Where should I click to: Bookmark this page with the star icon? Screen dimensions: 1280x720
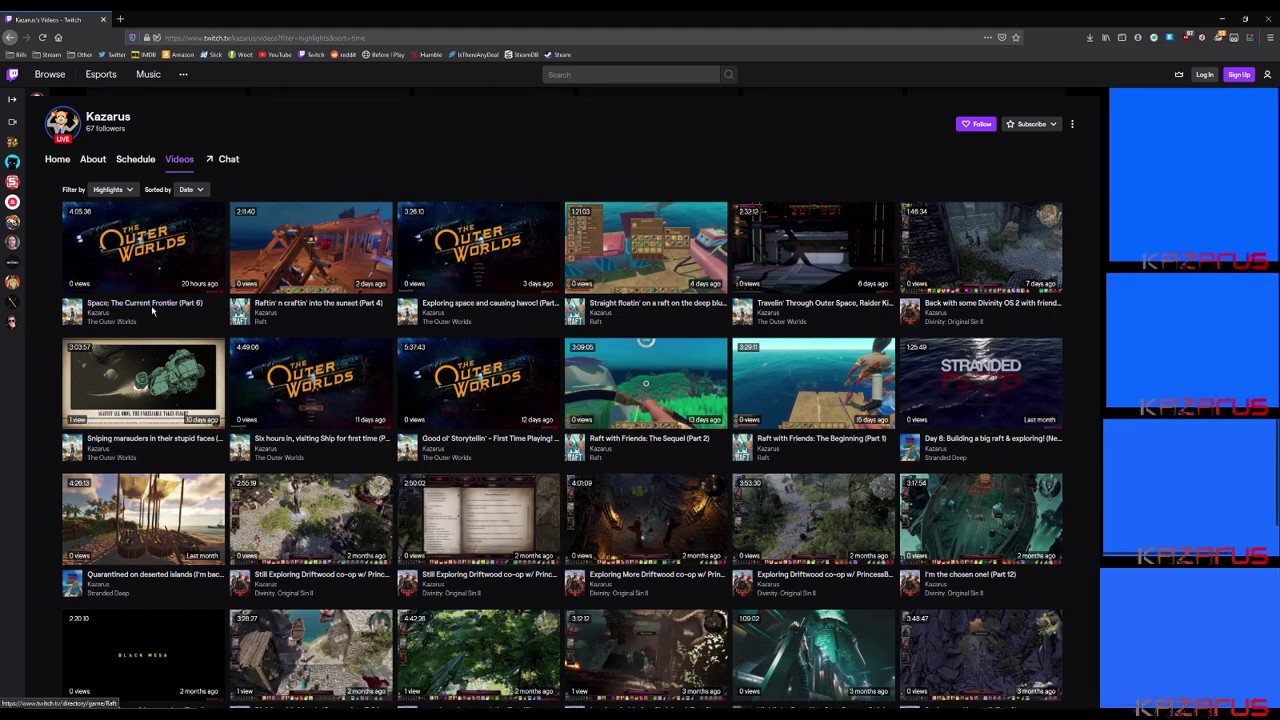coord(1016,38)
